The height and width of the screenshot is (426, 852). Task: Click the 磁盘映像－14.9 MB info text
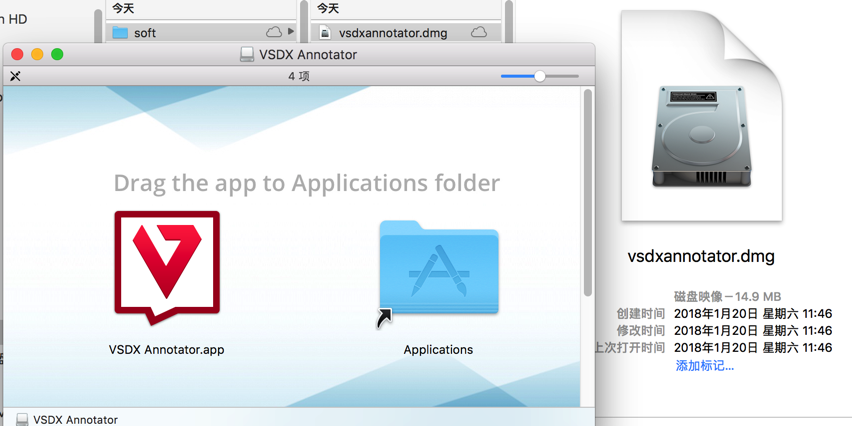click(728, 296)
